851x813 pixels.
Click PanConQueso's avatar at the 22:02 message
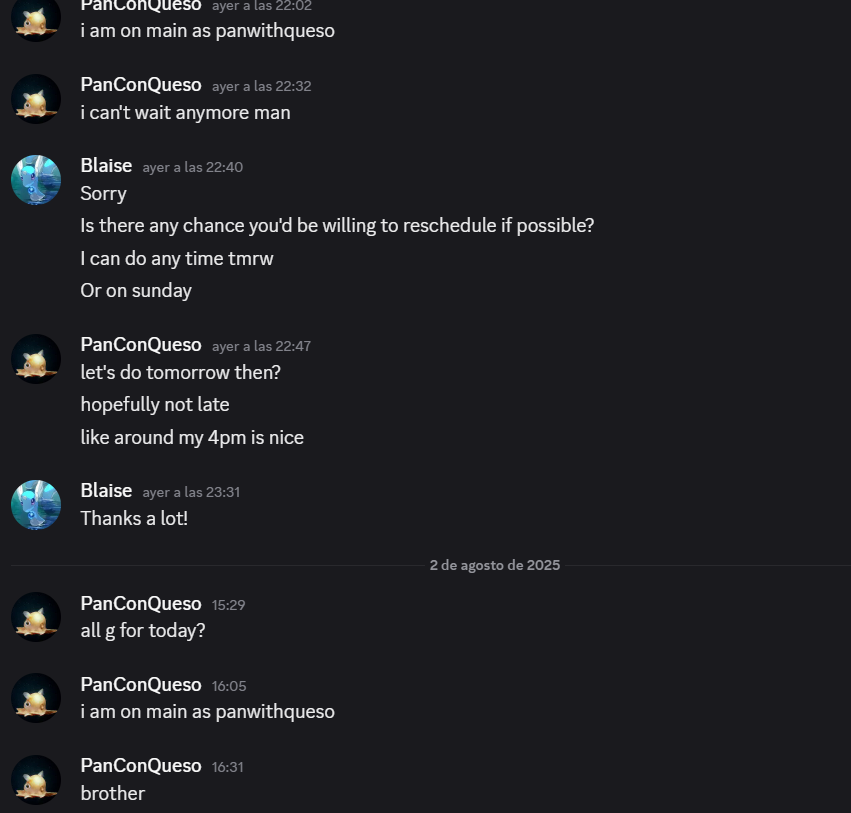pyautogui.click(x=36, y=18)
